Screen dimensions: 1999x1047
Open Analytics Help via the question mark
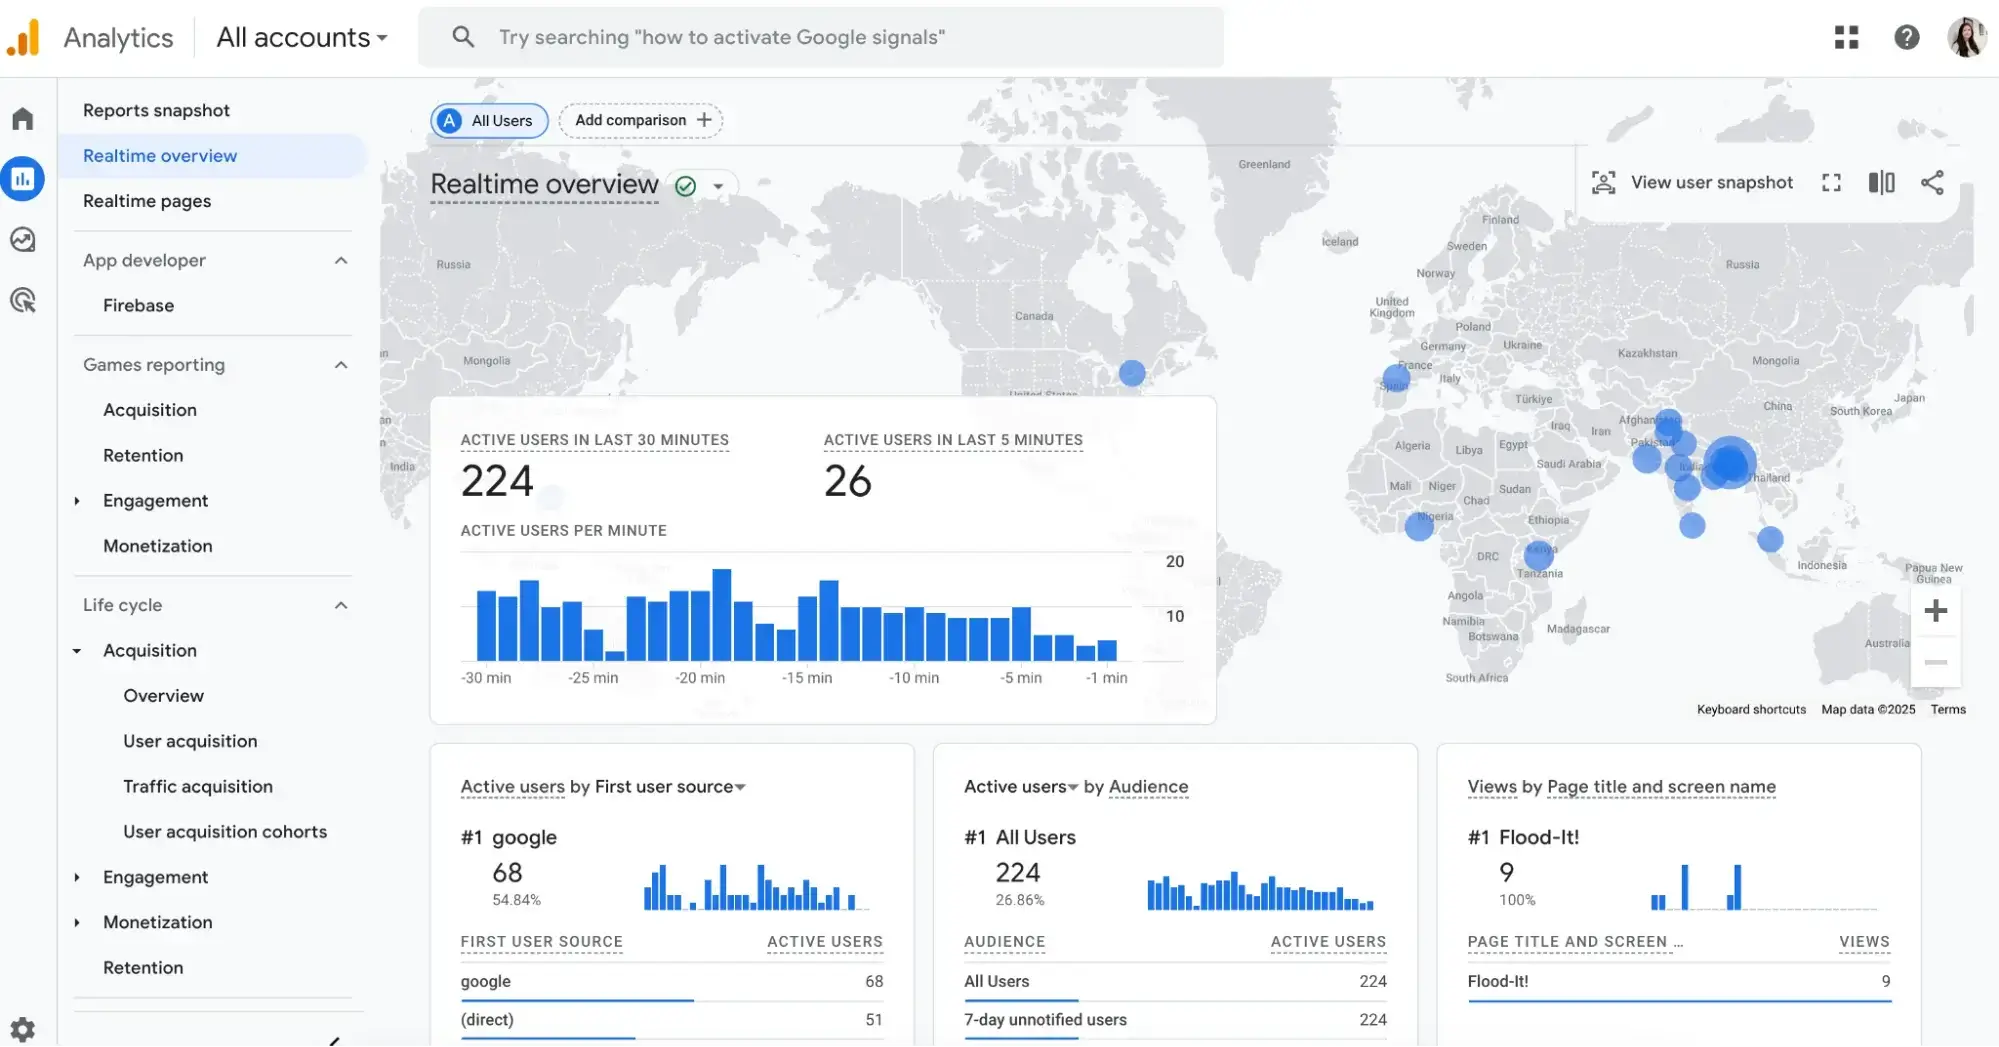click(1907, 37)
